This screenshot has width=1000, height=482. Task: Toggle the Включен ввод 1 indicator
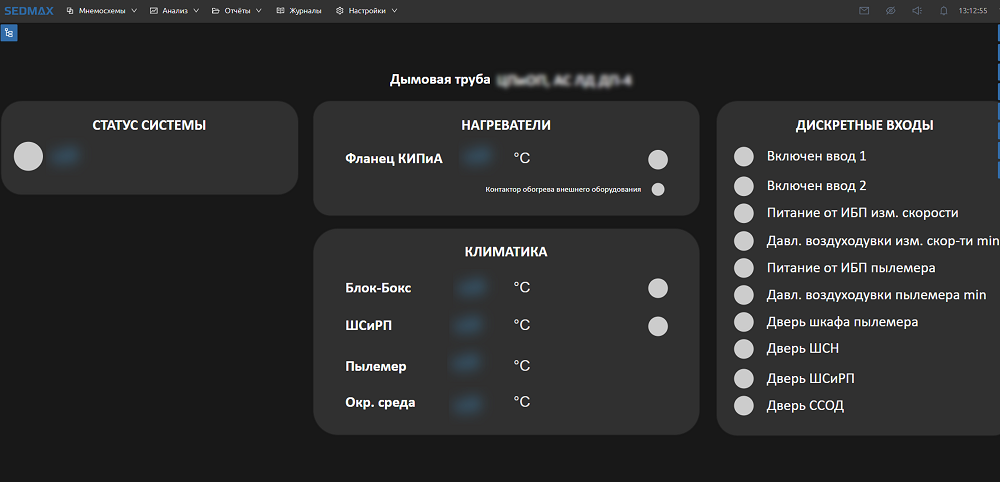coord(743,157)
